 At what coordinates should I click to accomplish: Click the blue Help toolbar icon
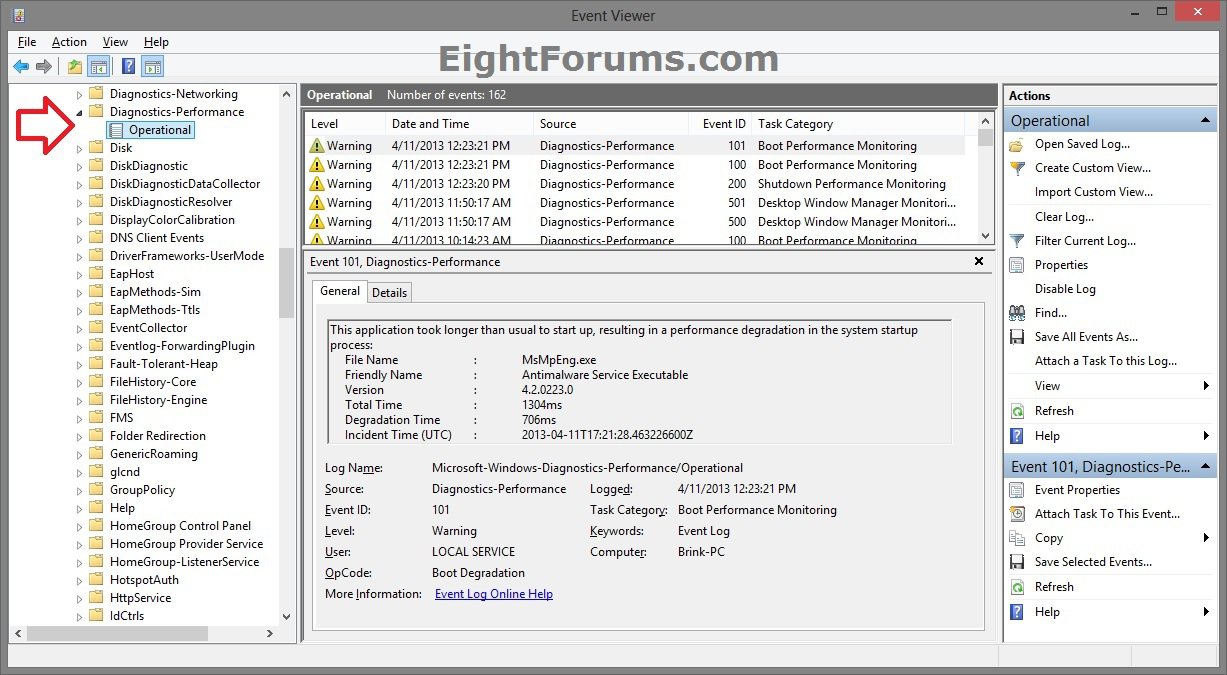(128, 67)
